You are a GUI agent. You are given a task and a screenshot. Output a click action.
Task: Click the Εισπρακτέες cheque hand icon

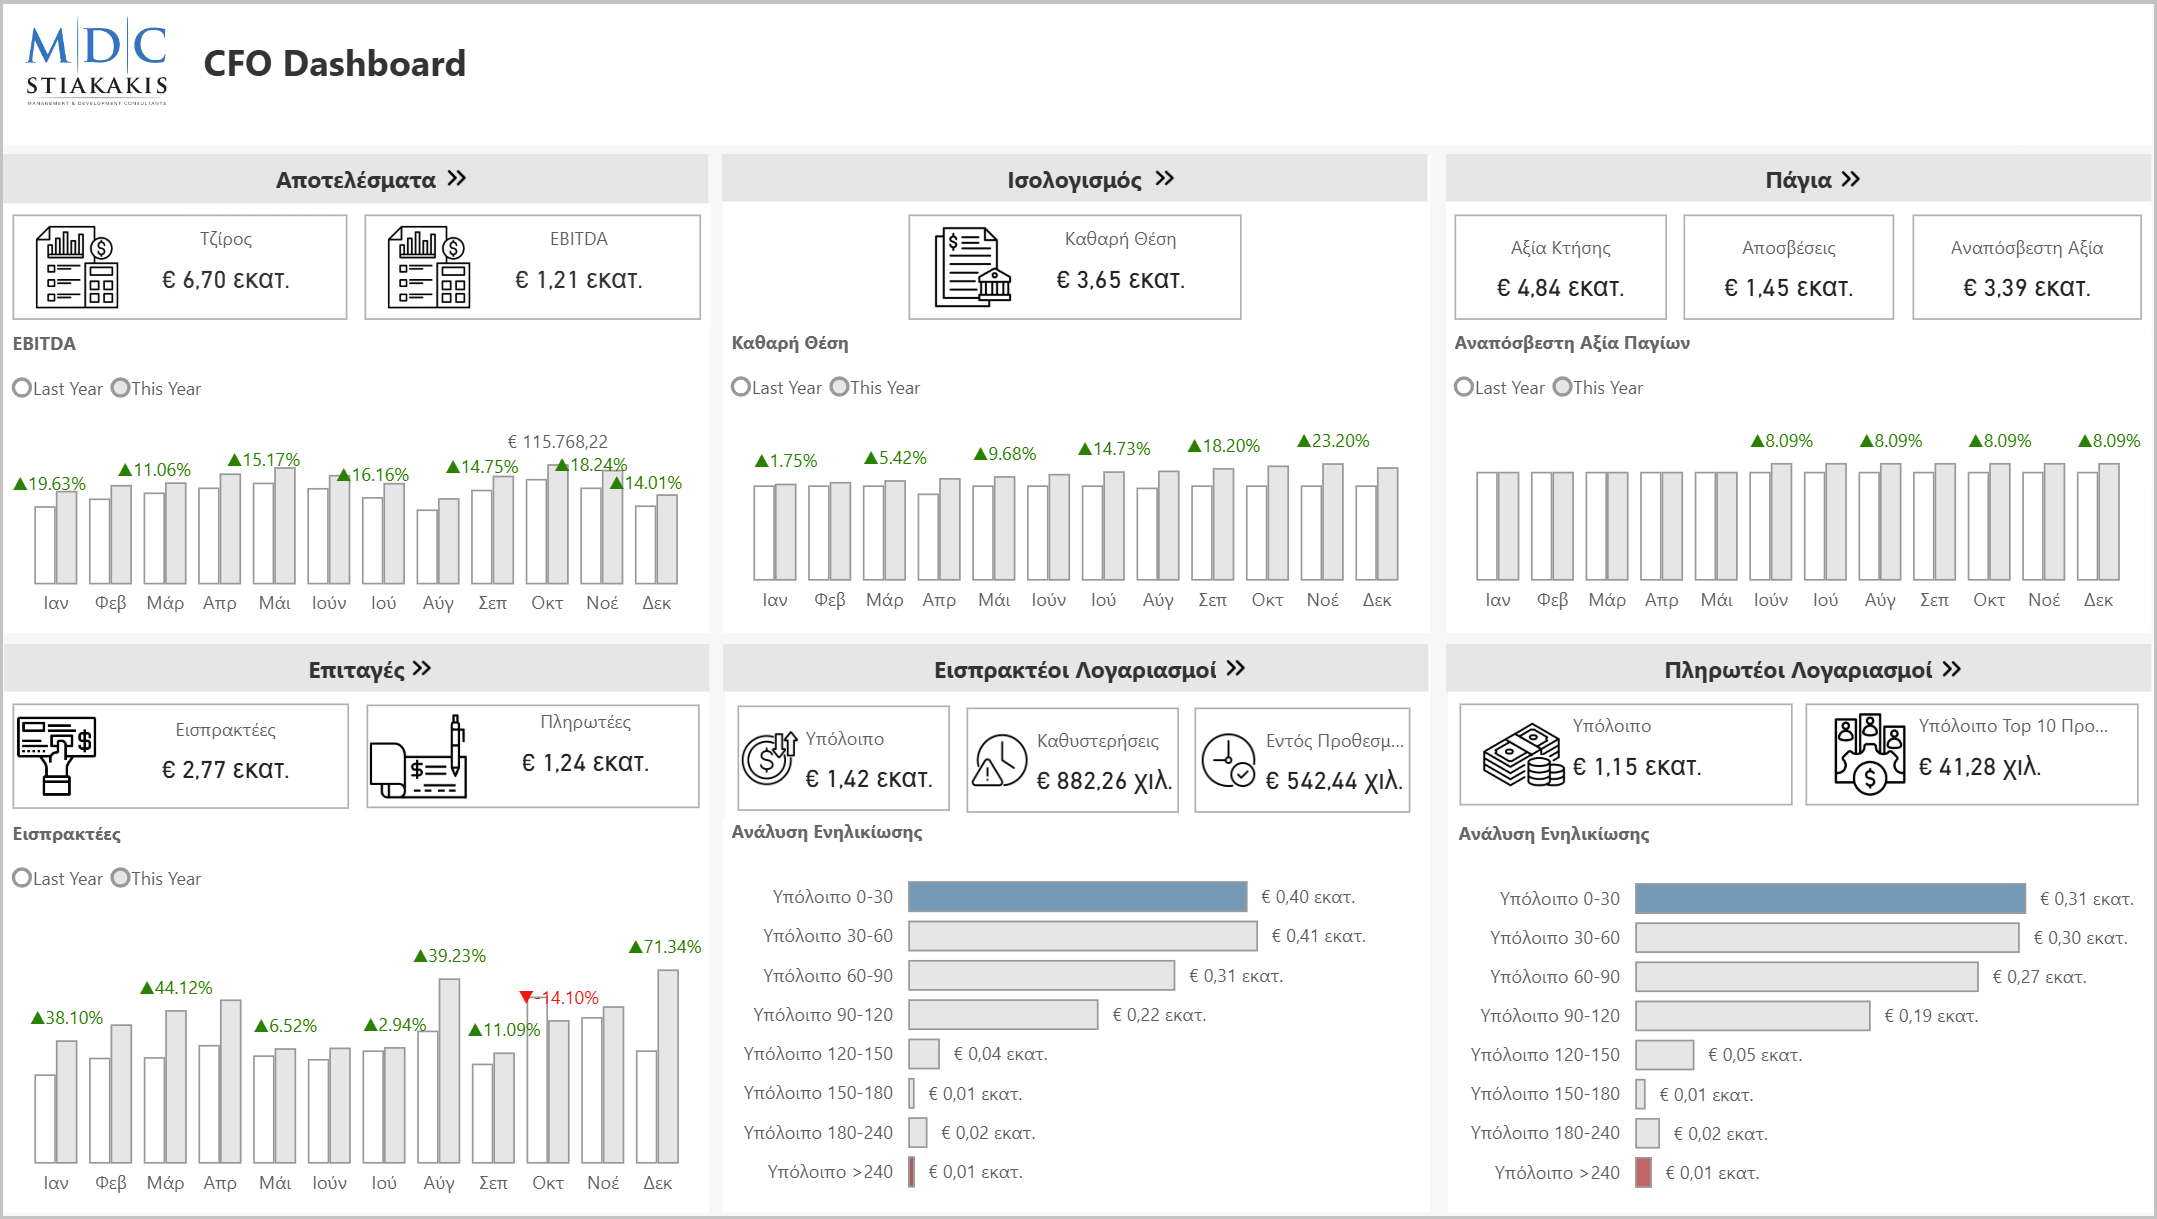[56, 756]
